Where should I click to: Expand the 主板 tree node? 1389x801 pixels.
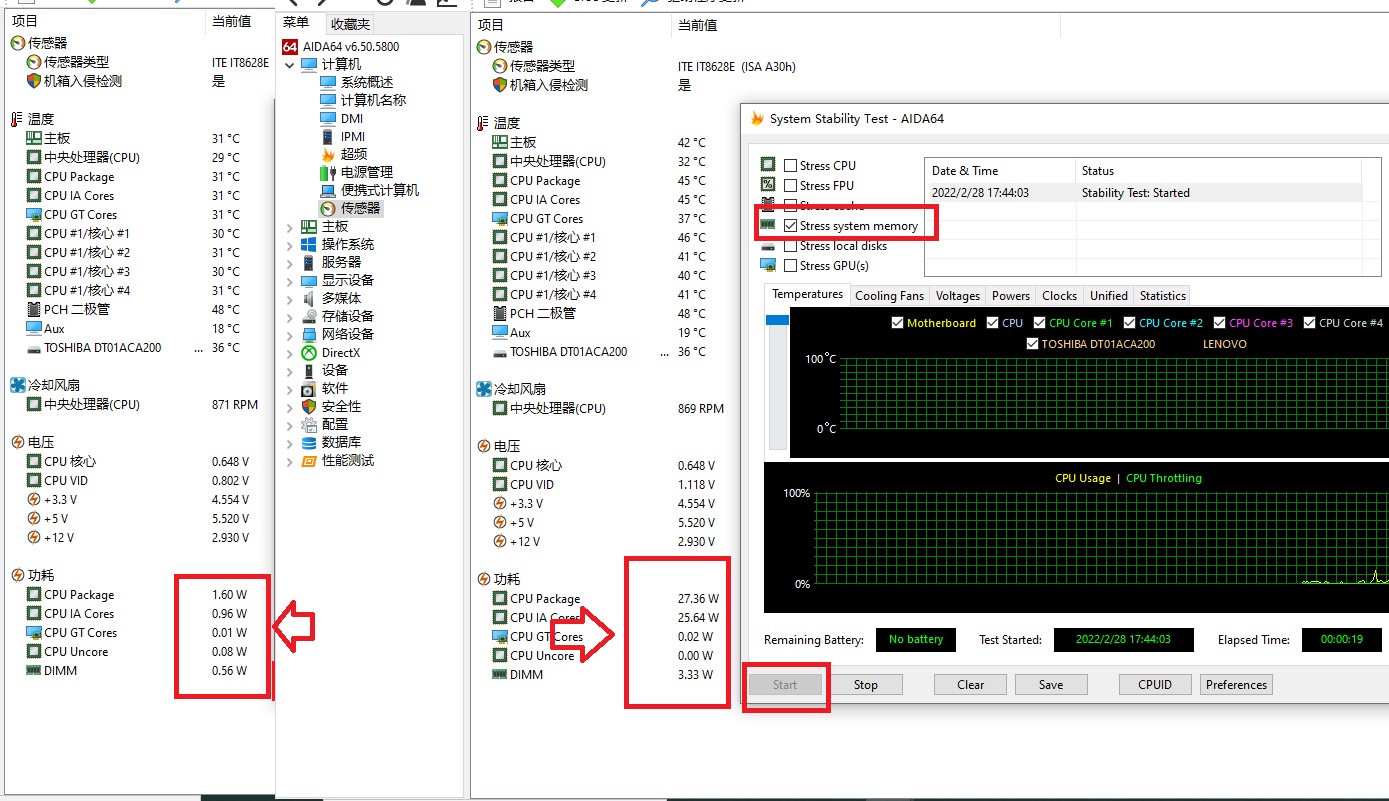click(x=290, y=227)
